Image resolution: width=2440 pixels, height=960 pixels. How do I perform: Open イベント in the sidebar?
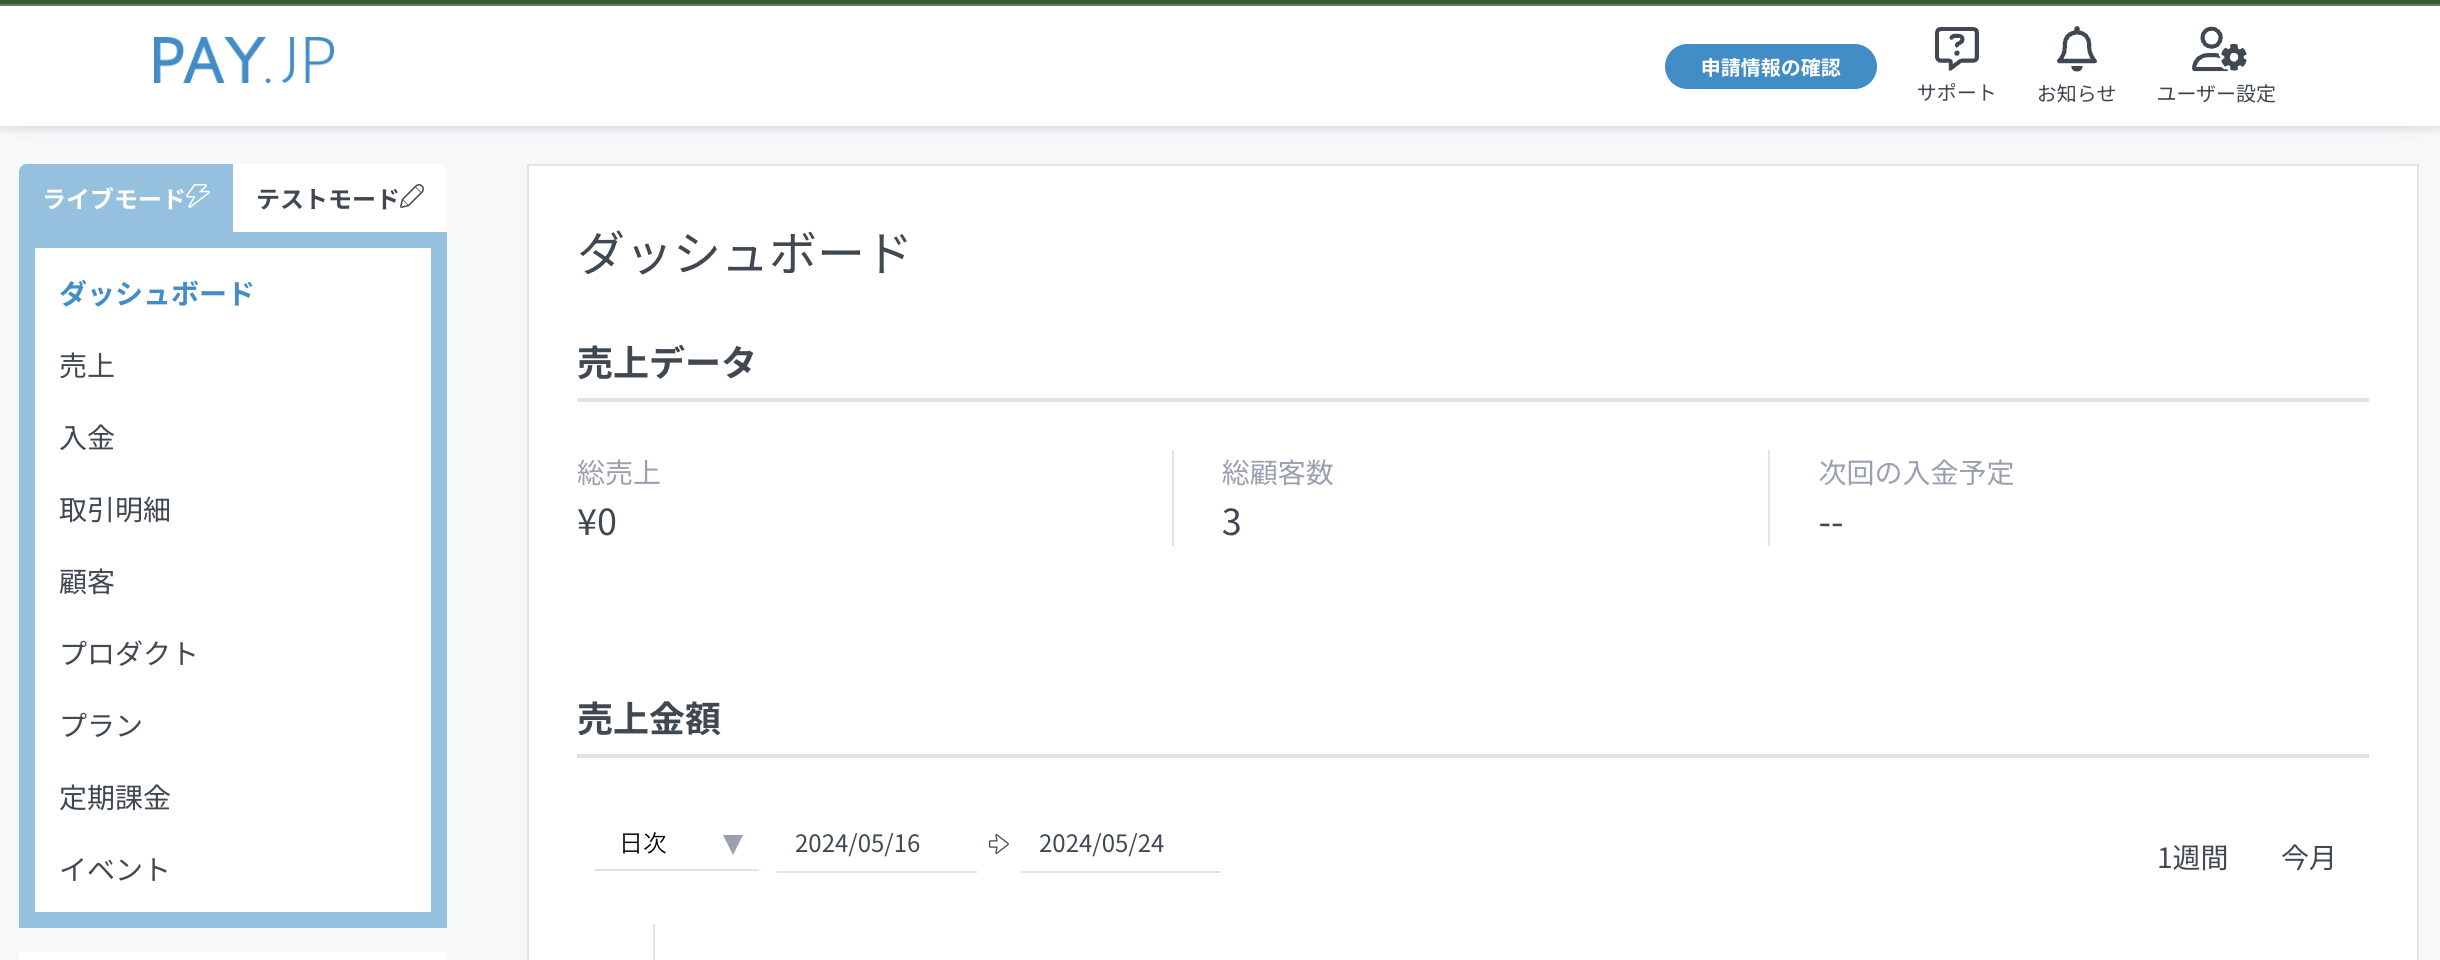click(114, 870)
